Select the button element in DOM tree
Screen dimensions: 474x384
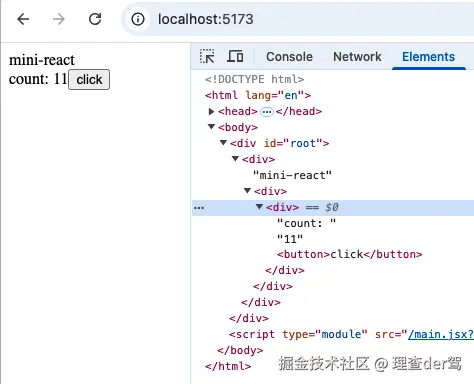(x=350, y=254)
